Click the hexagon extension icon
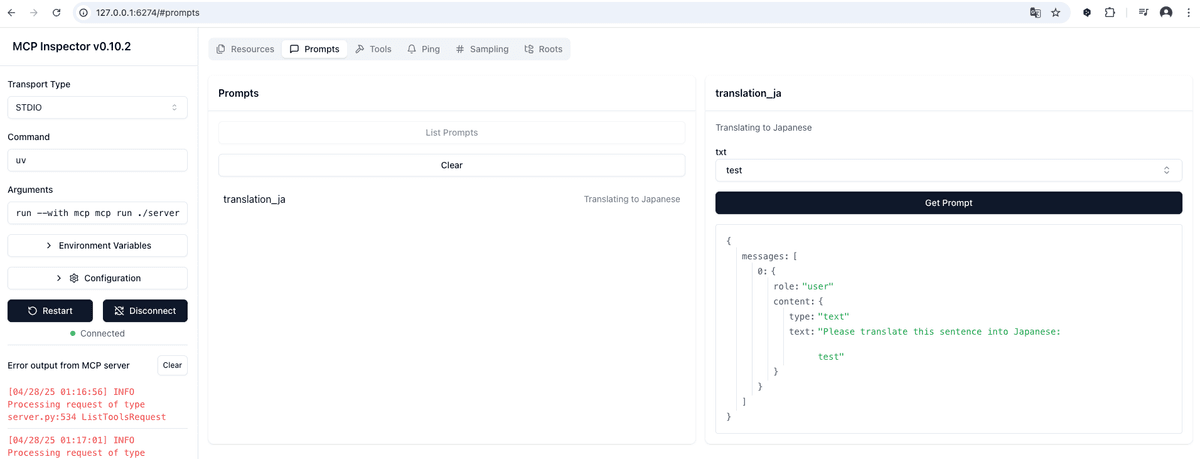1200x459 pixels. tap(1088, 13)
